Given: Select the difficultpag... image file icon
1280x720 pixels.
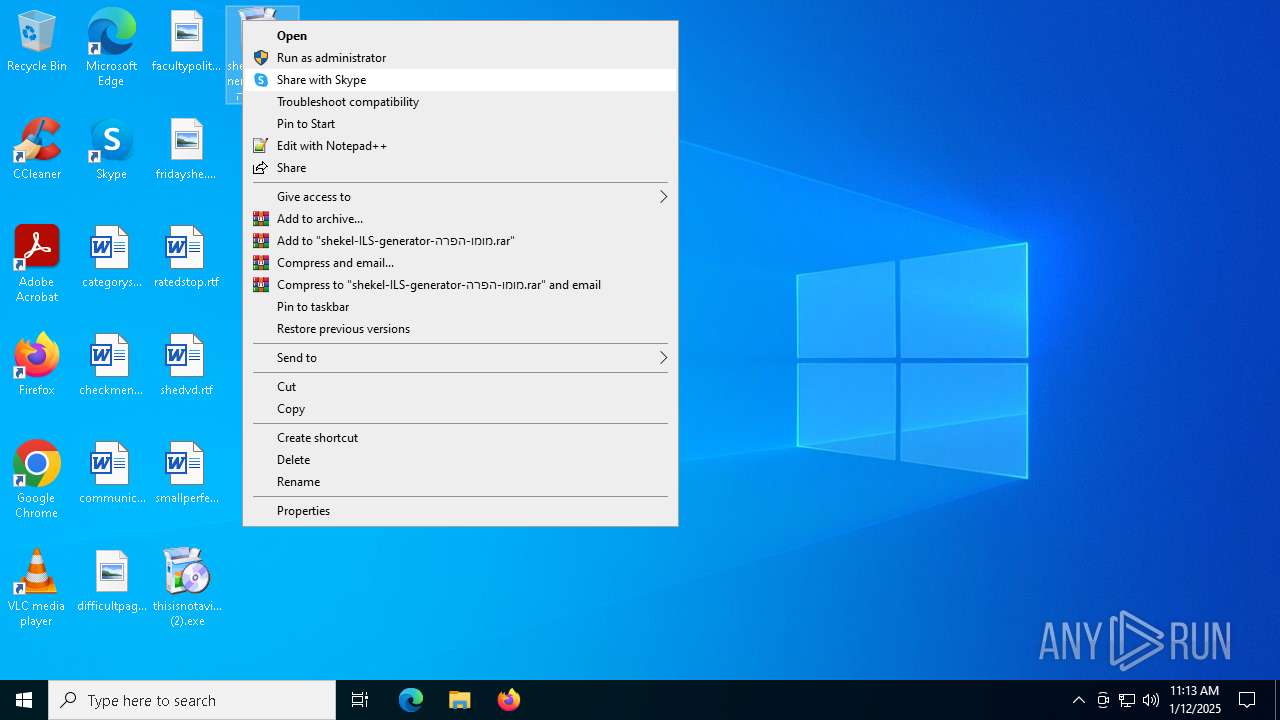Looking at the screenshot, I should coord(111,582).
